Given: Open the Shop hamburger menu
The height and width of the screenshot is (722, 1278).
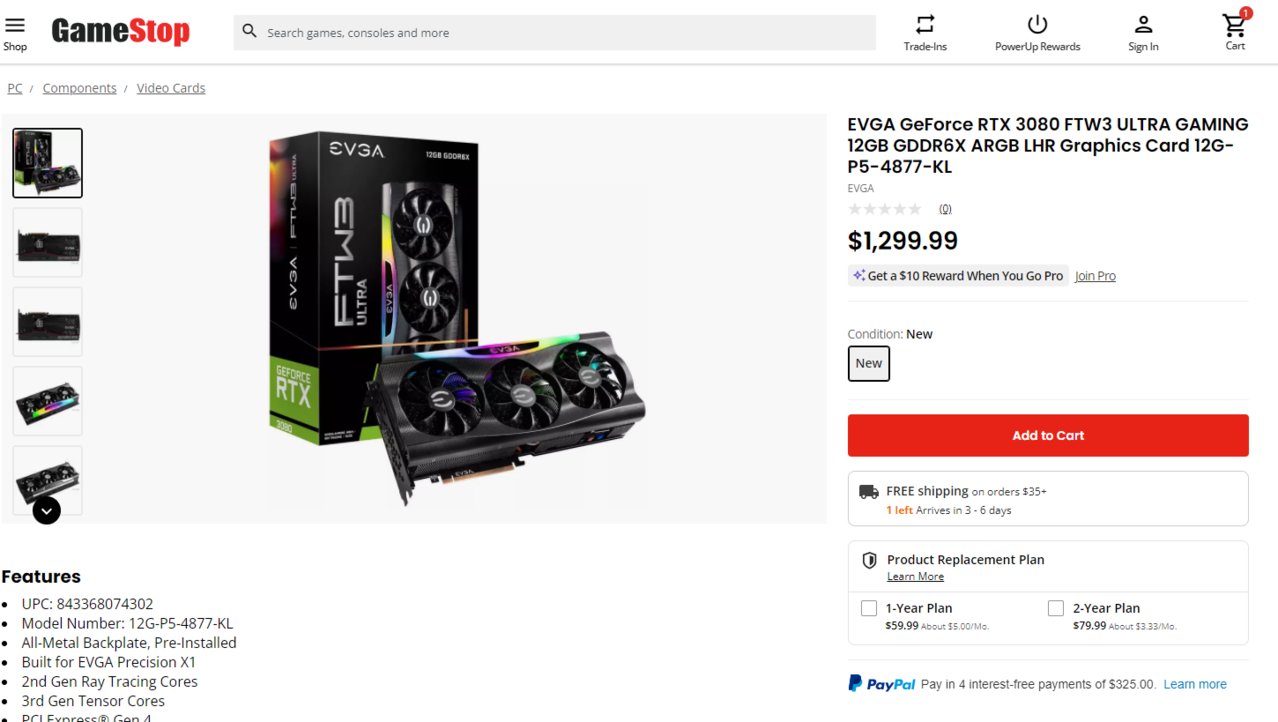Looking at the screenshot, I should [15, 32].
